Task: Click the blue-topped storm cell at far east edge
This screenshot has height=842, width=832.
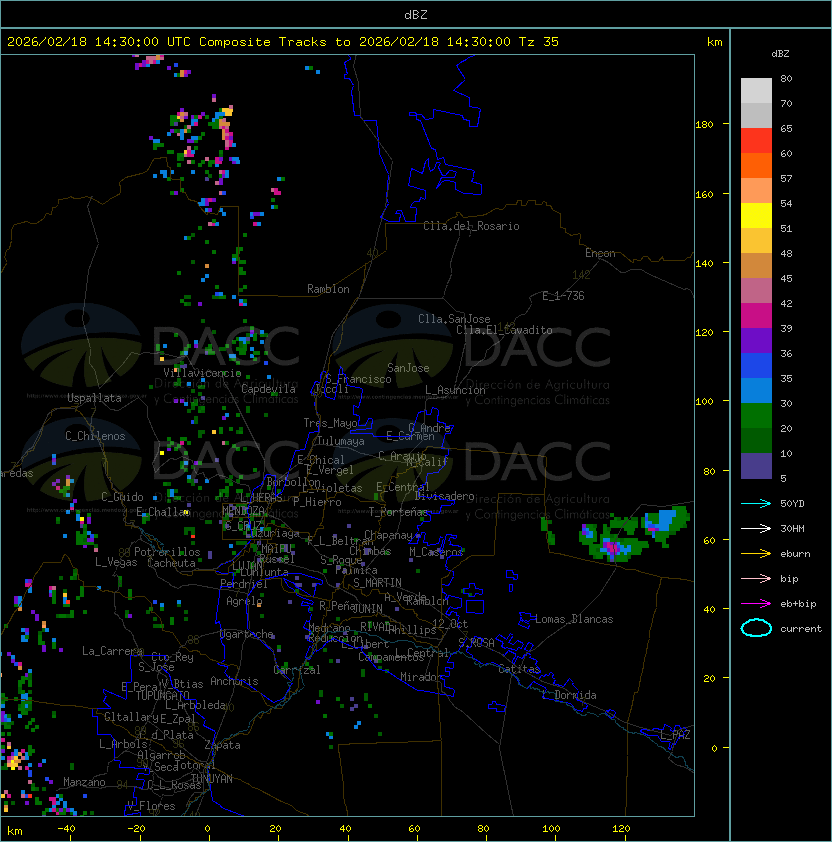Action: (666, 524)
